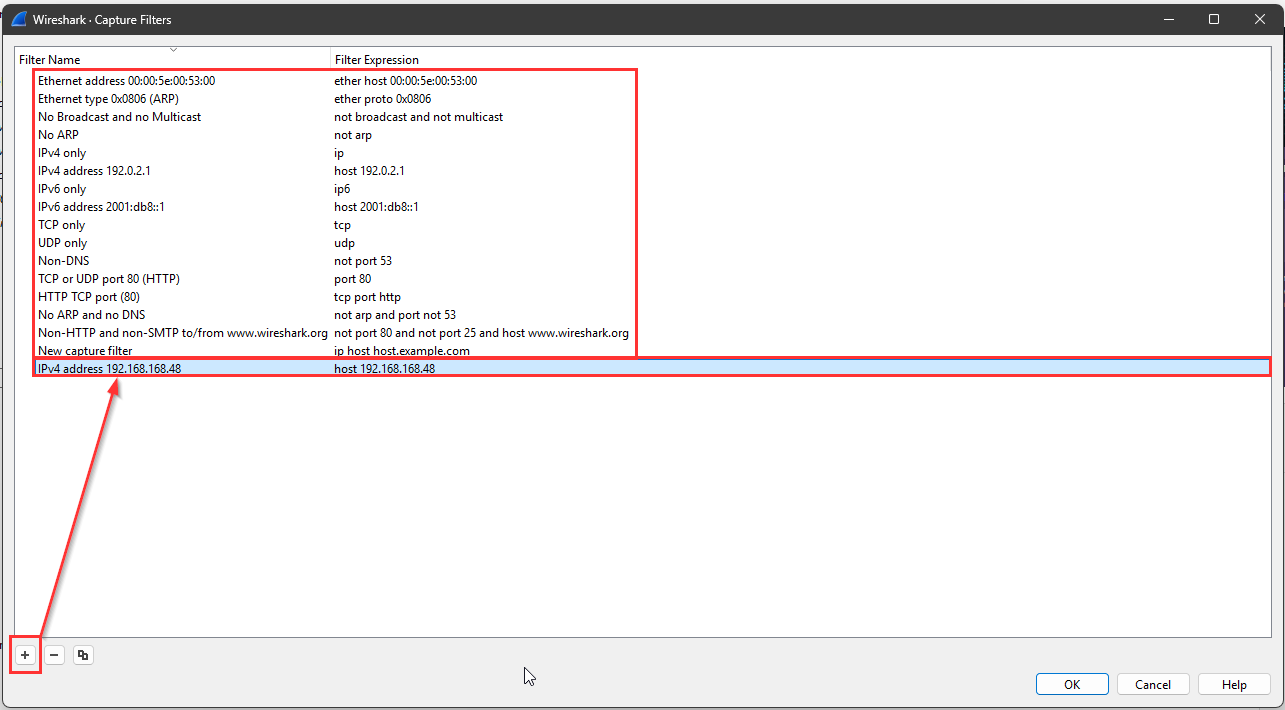Screen dimensions: 1285x710
Task: Select 'Ethernet address 00:00:5e:00:53:00' filter name
Action: coord(126,81)
